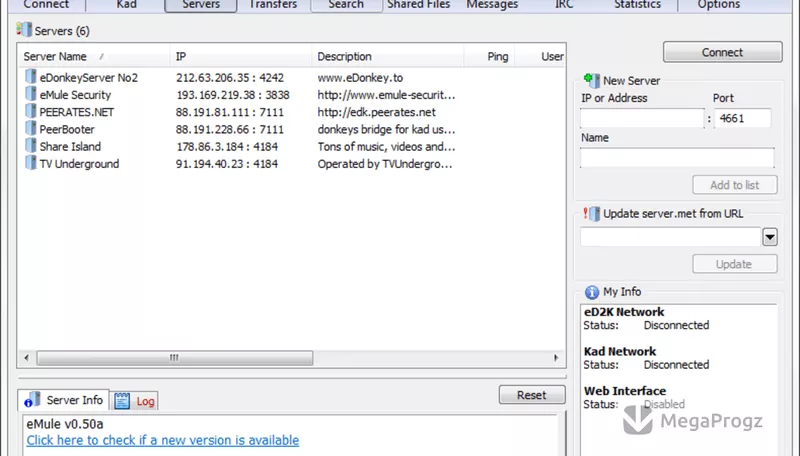
Task: Click the scrollbar left arrow
Action: point(27,358)
